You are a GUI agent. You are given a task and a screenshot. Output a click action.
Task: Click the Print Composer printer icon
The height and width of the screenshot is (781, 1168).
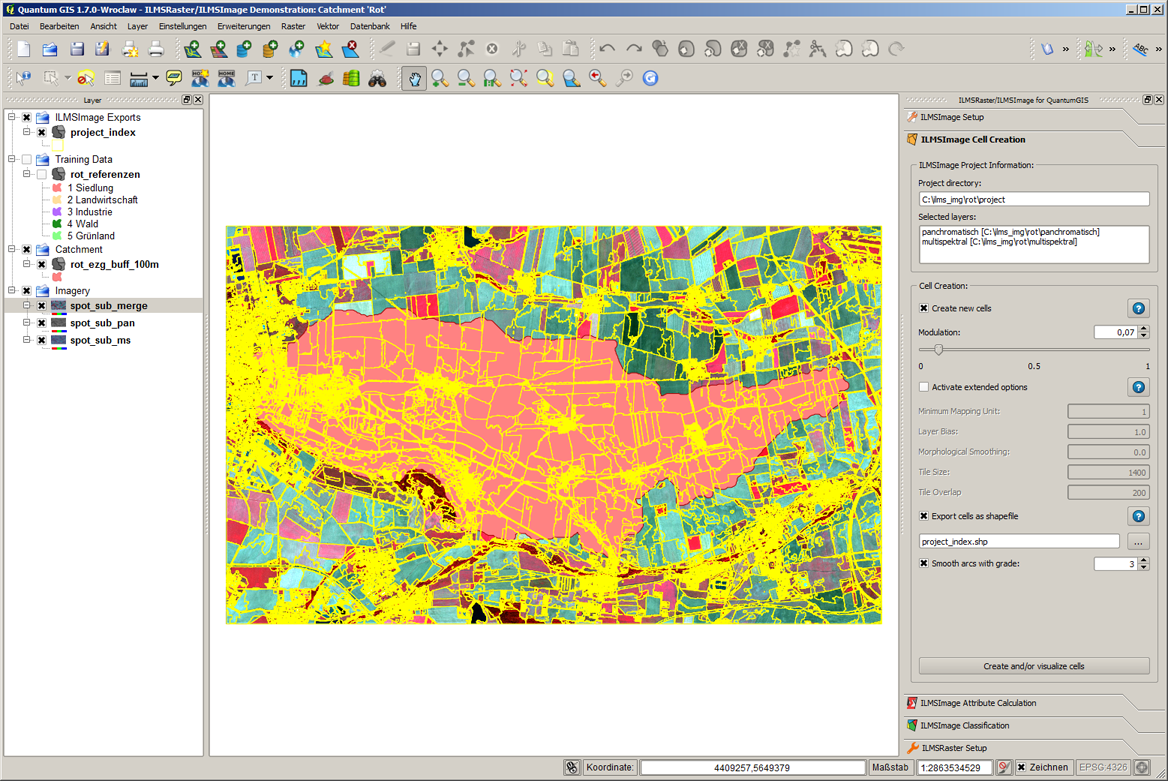pyautogui.click(x=156, y=49)
